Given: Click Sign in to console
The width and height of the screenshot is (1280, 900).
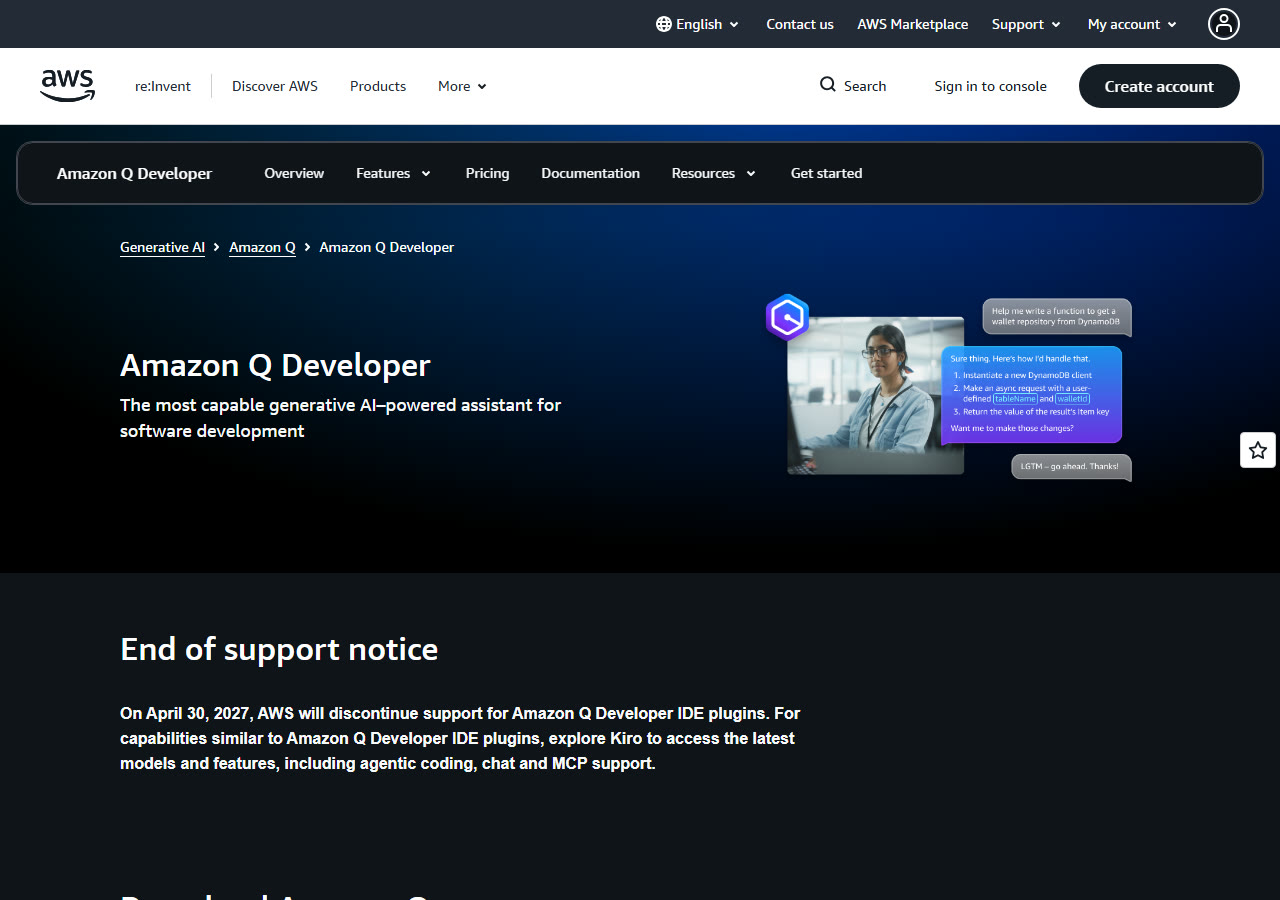Looking at the screenshot, I should (x=990, y=86).
